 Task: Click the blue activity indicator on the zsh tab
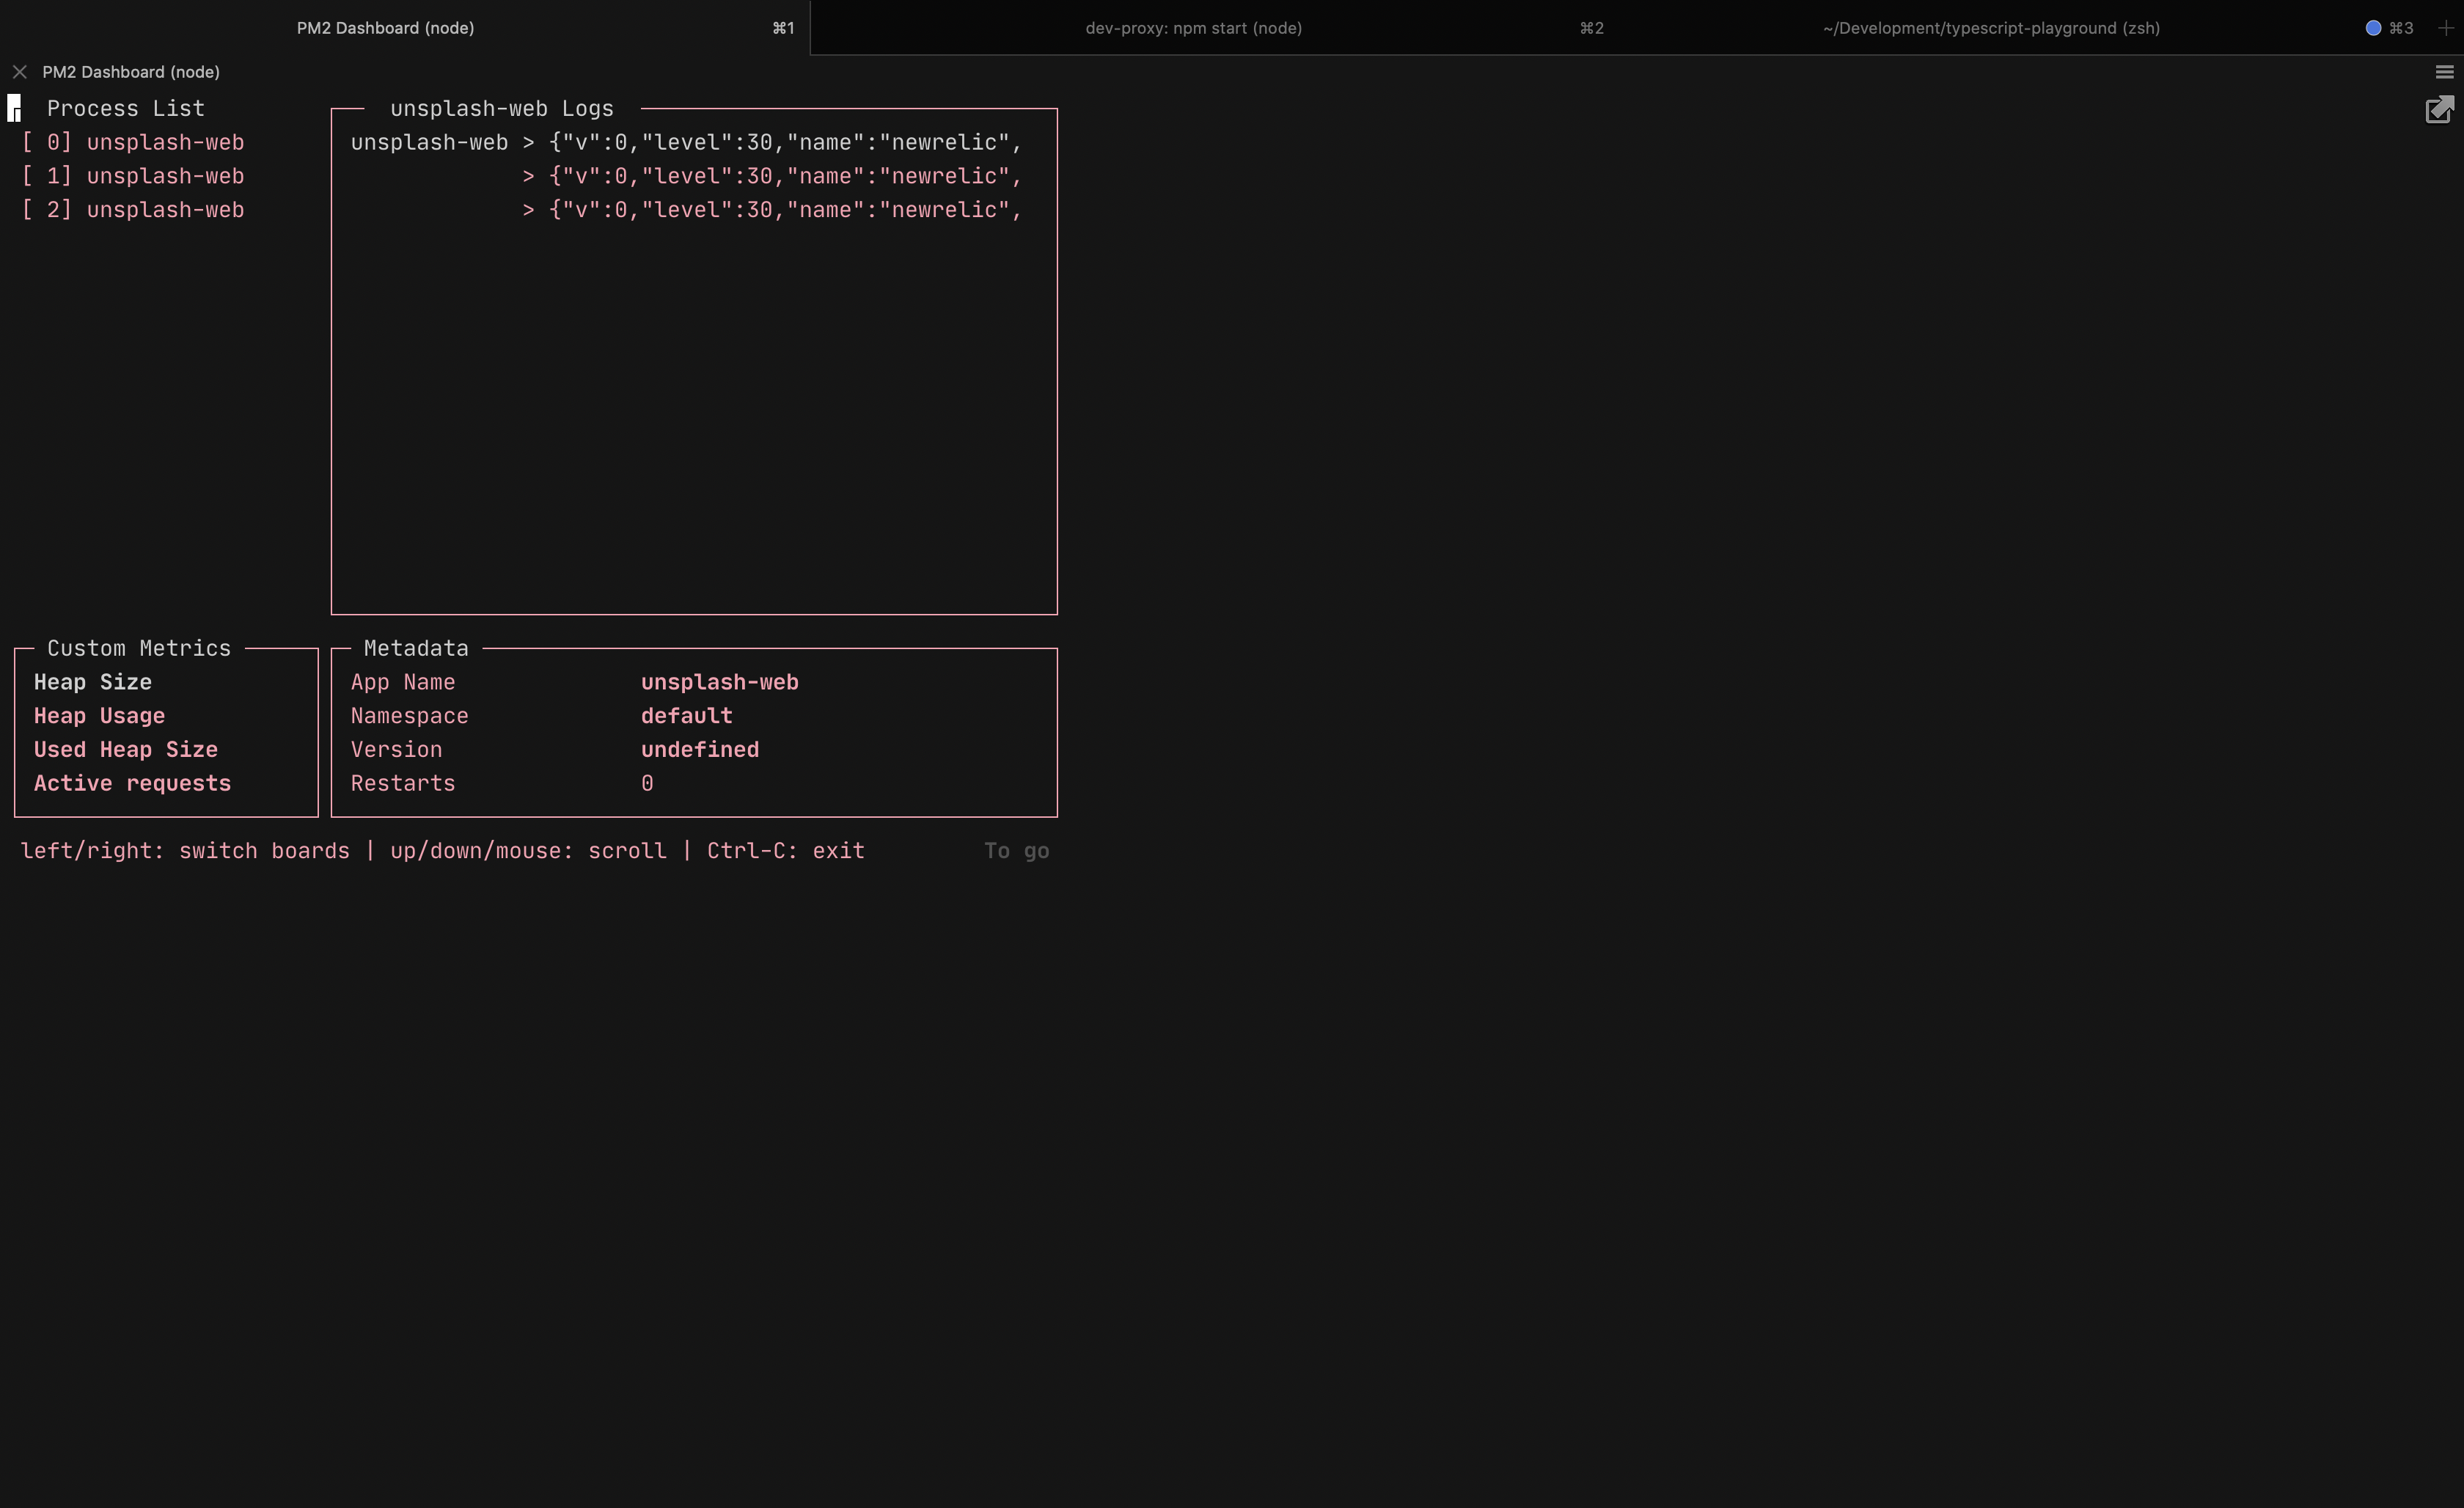coord(2372,27)
